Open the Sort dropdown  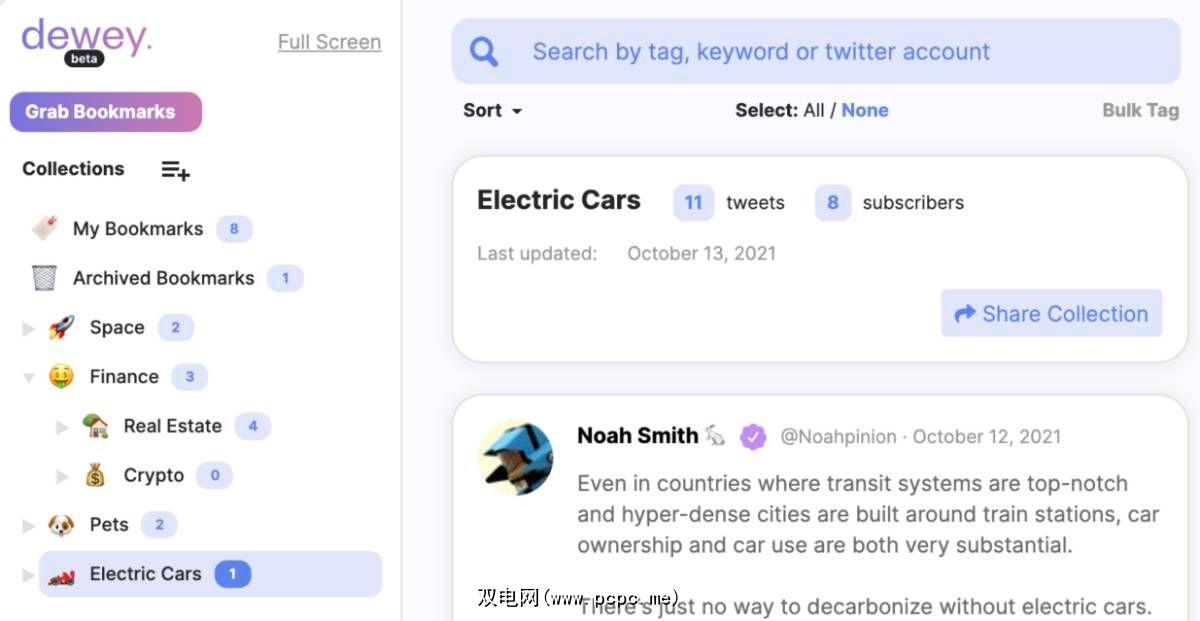pos(492,111)
